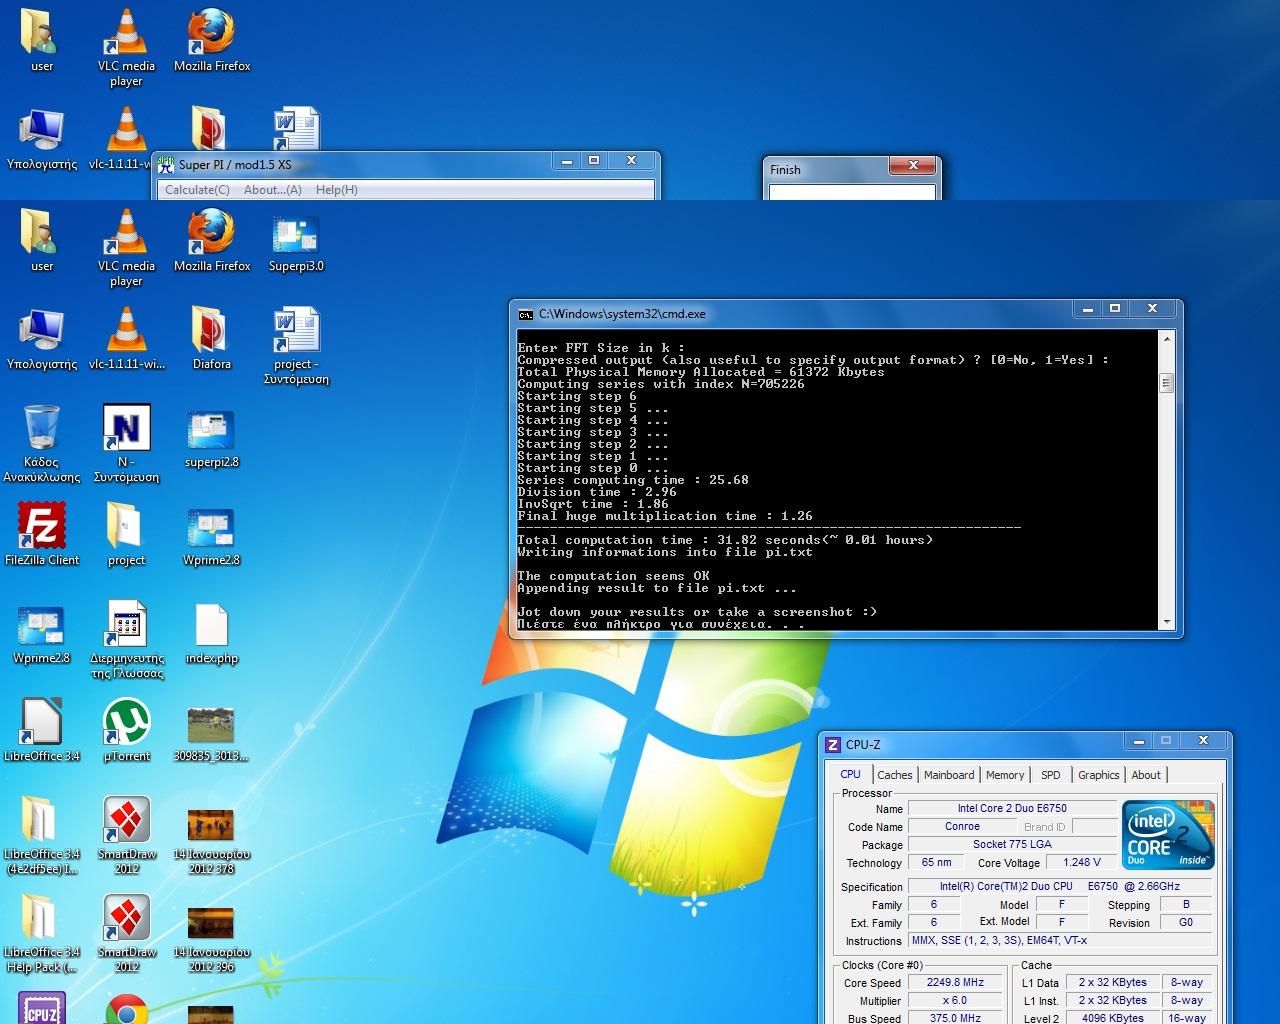1280x1024 pixels.
Task: Minimize the CPU-Z window
Action: tap(1139, 740)
